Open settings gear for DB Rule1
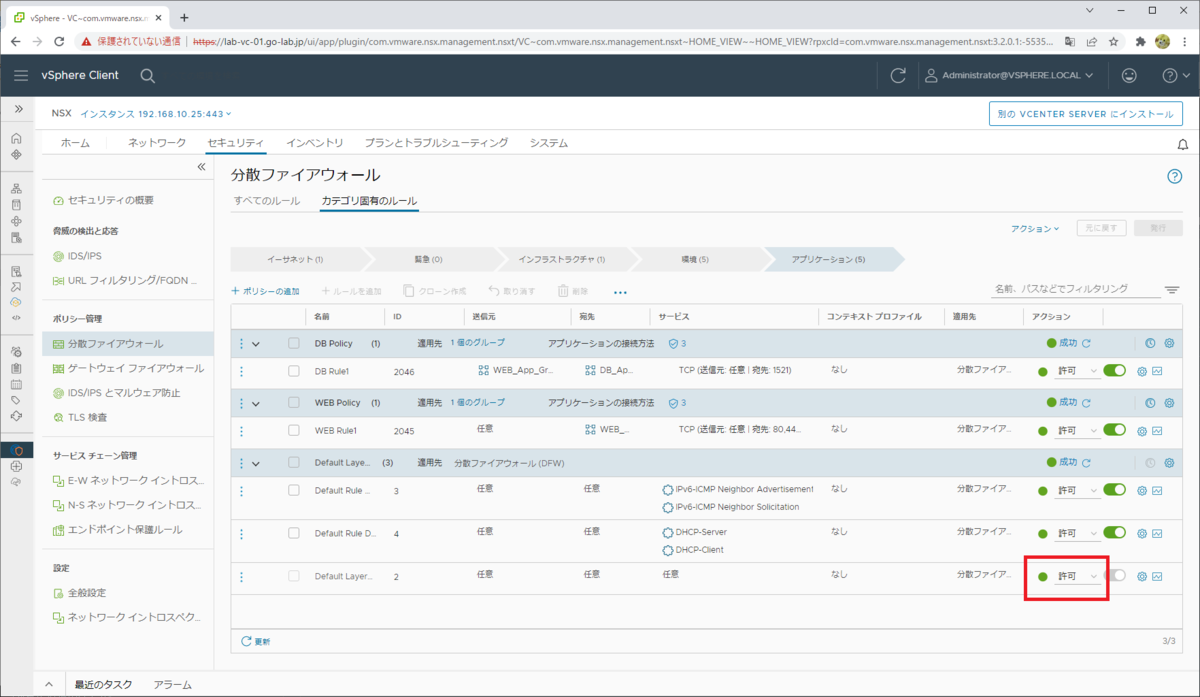Screen dimensions: 1200x697 pyautogui.click(x=1142, y=372)
